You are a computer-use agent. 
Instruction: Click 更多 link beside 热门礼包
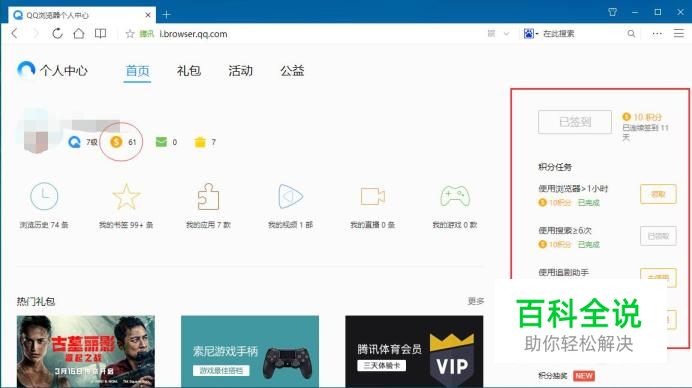[476, 301]
